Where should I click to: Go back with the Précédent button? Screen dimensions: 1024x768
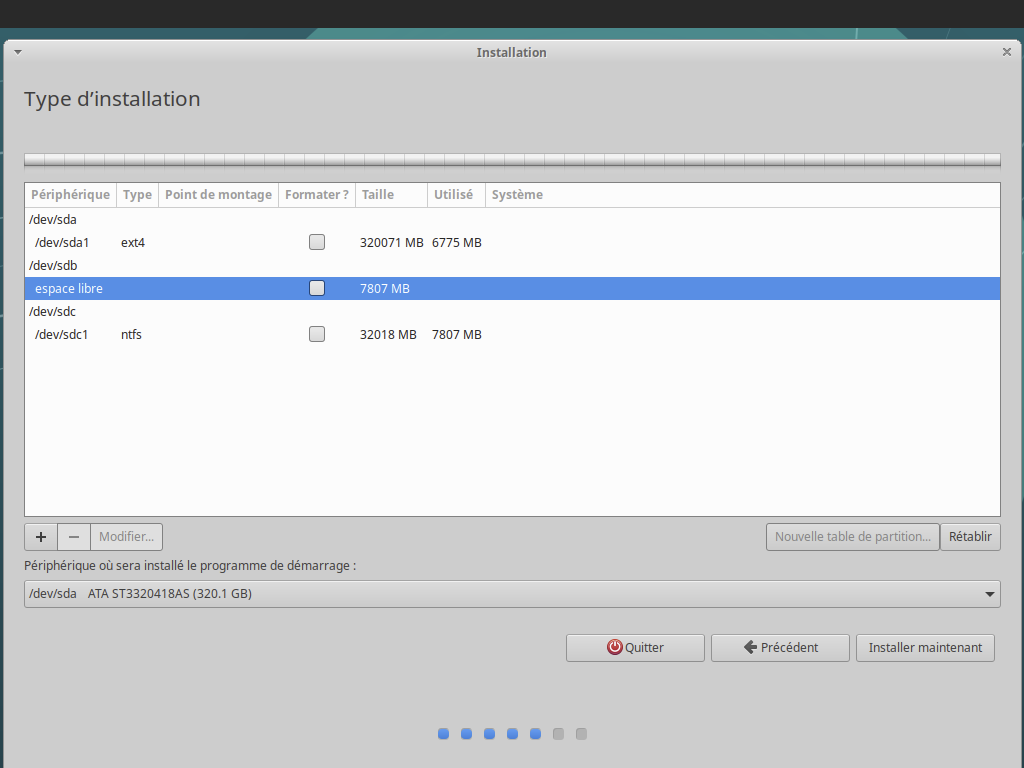pyautogui.click(x=780, y=648)
